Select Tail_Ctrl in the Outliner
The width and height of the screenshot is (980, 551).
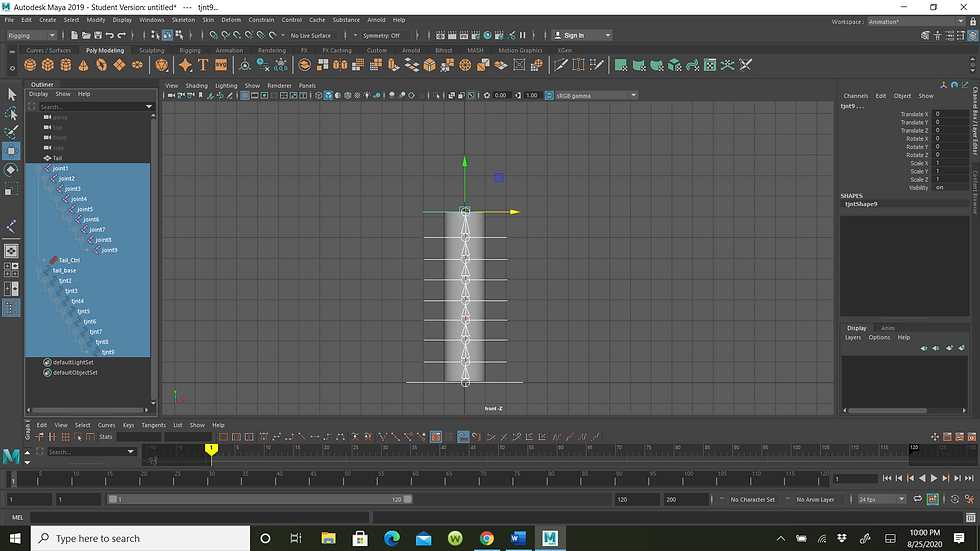click(x=69, y=260)
